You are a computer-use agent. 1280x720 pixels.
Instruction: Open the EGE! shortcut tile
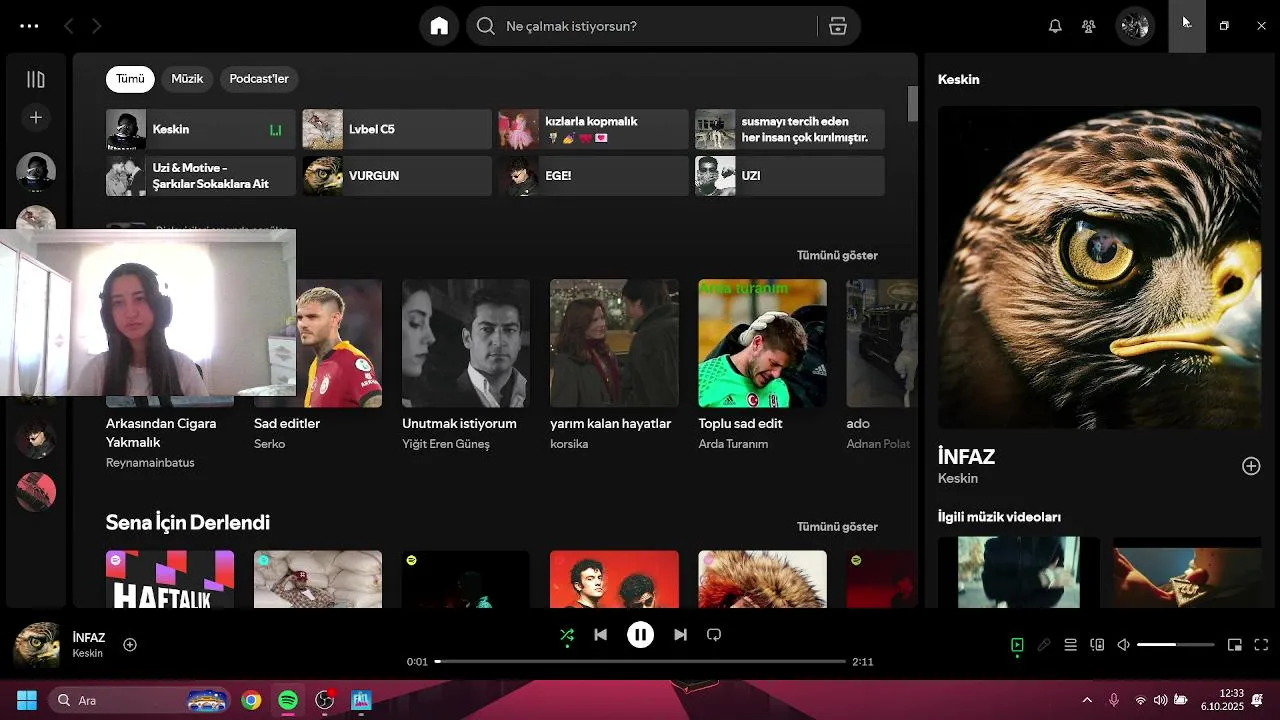coord(593,176)
